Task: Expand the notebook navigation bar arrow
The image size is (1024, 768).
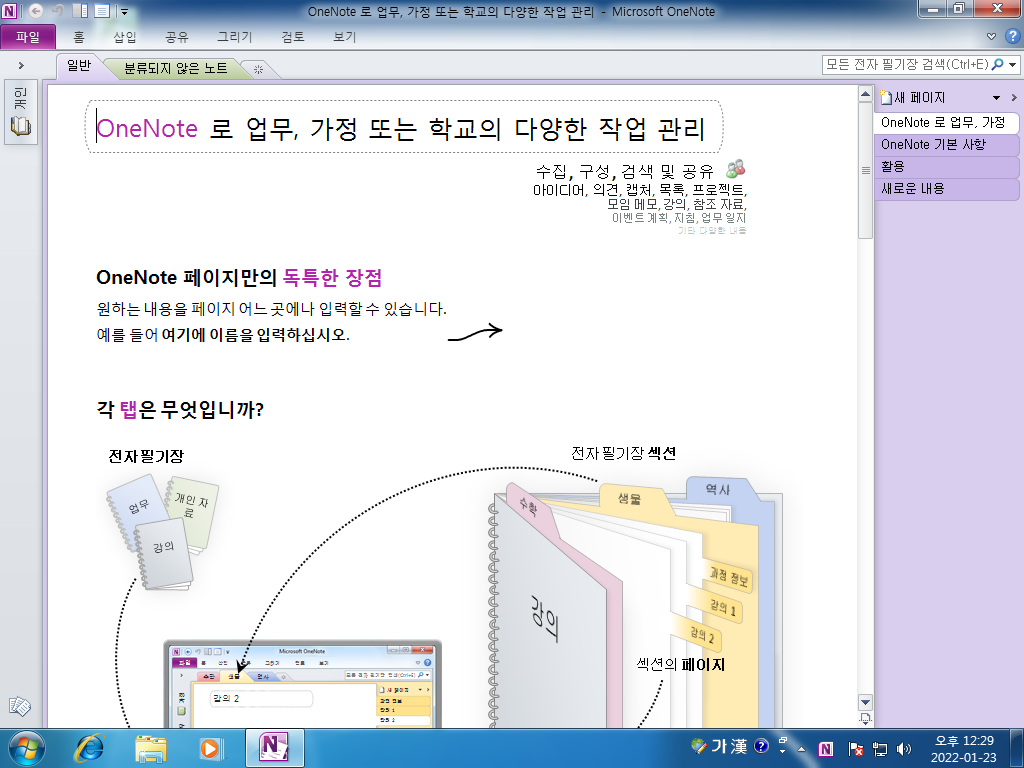Action: point(21,65)
